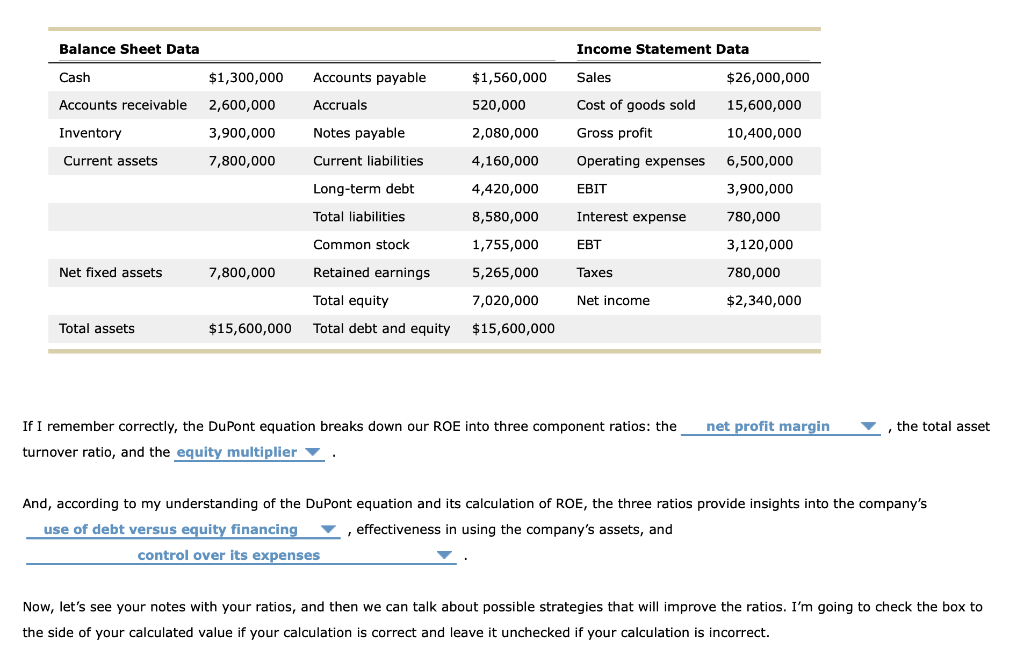
Task: Click the 'Net fixed assets' row label
Action: [x=110, y=273]
